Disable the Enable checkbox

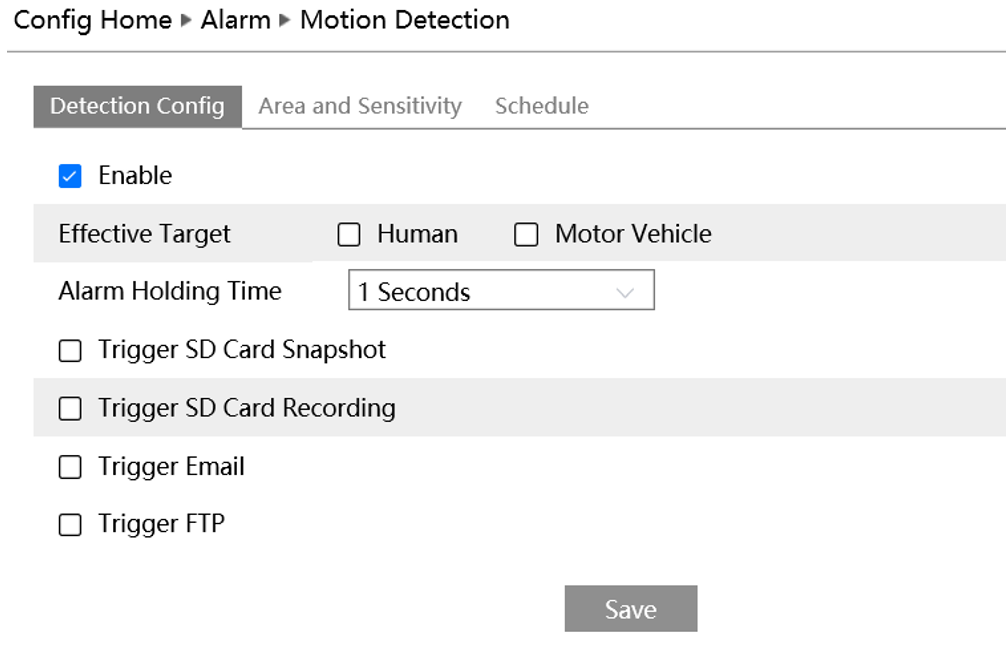coord(70,177)
